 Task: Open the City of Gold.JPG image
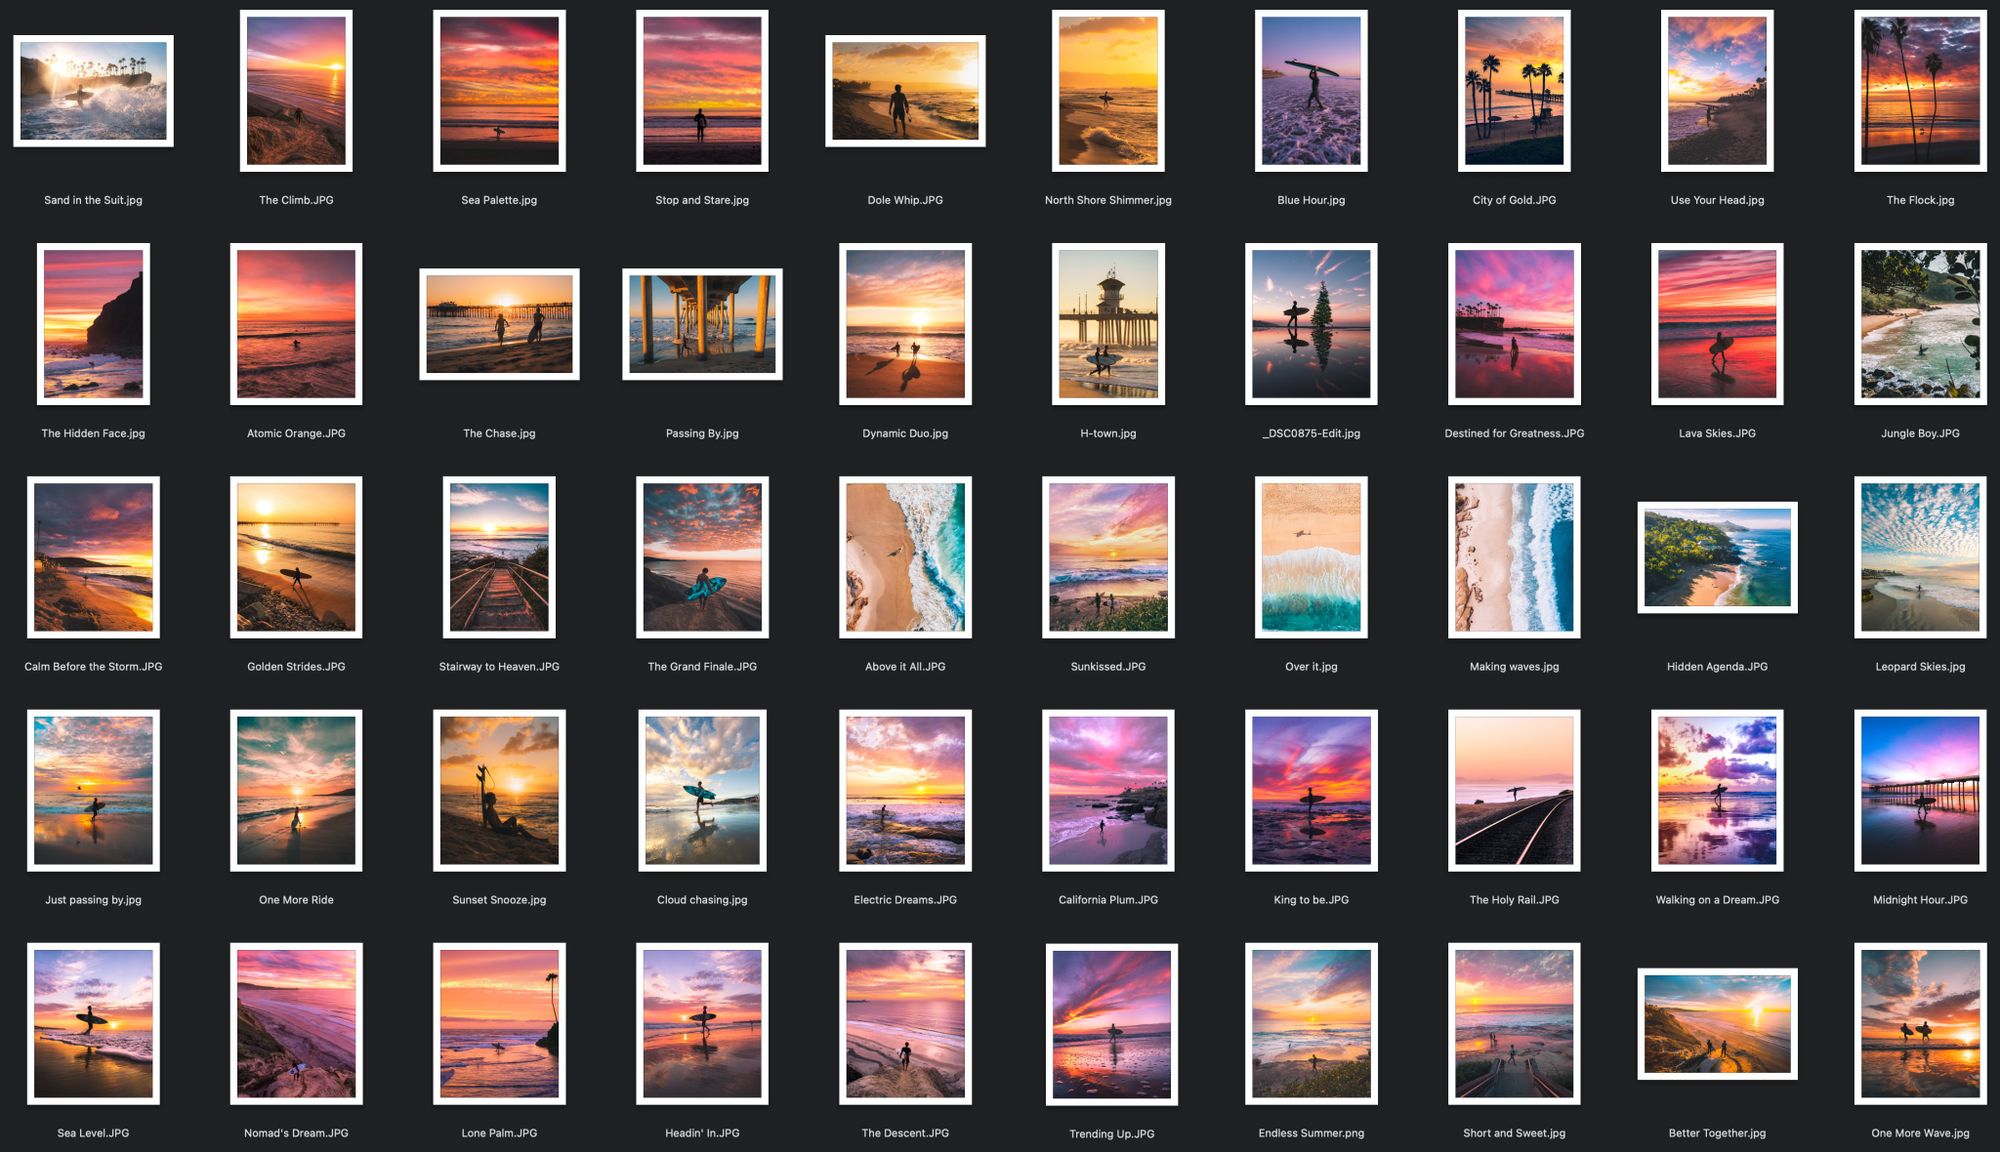[x=1514, y=91]
